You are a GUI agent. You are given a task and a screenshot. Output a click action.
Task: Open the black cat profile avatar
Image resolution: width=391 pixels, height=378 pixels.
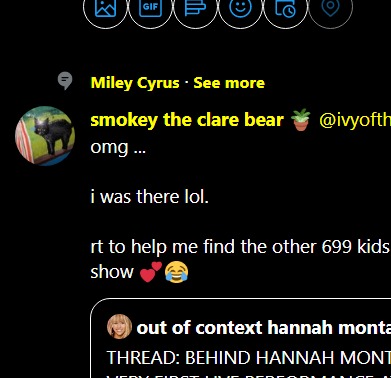(x=45, y=136)
